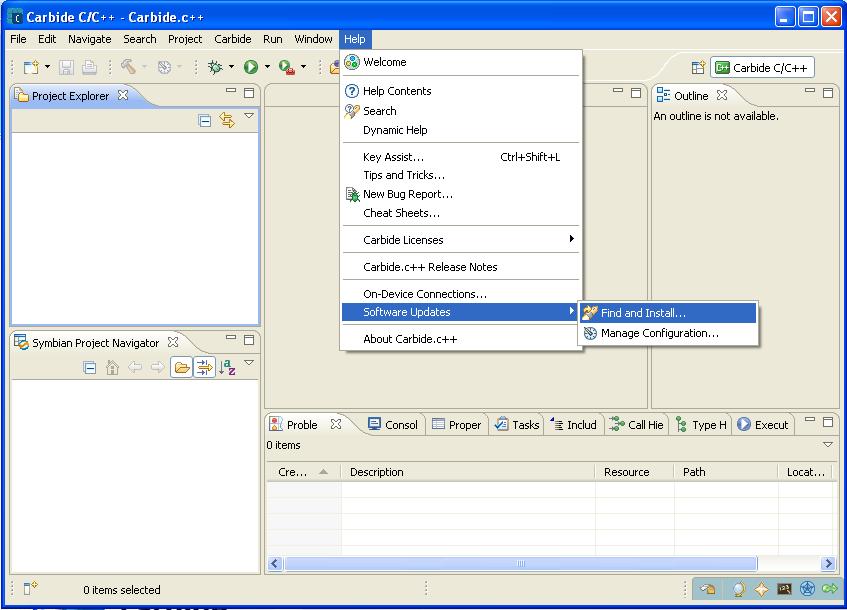Click the blue circle status bar icon
The width and height of the screenshot is (847, 610).
(807, 588)
